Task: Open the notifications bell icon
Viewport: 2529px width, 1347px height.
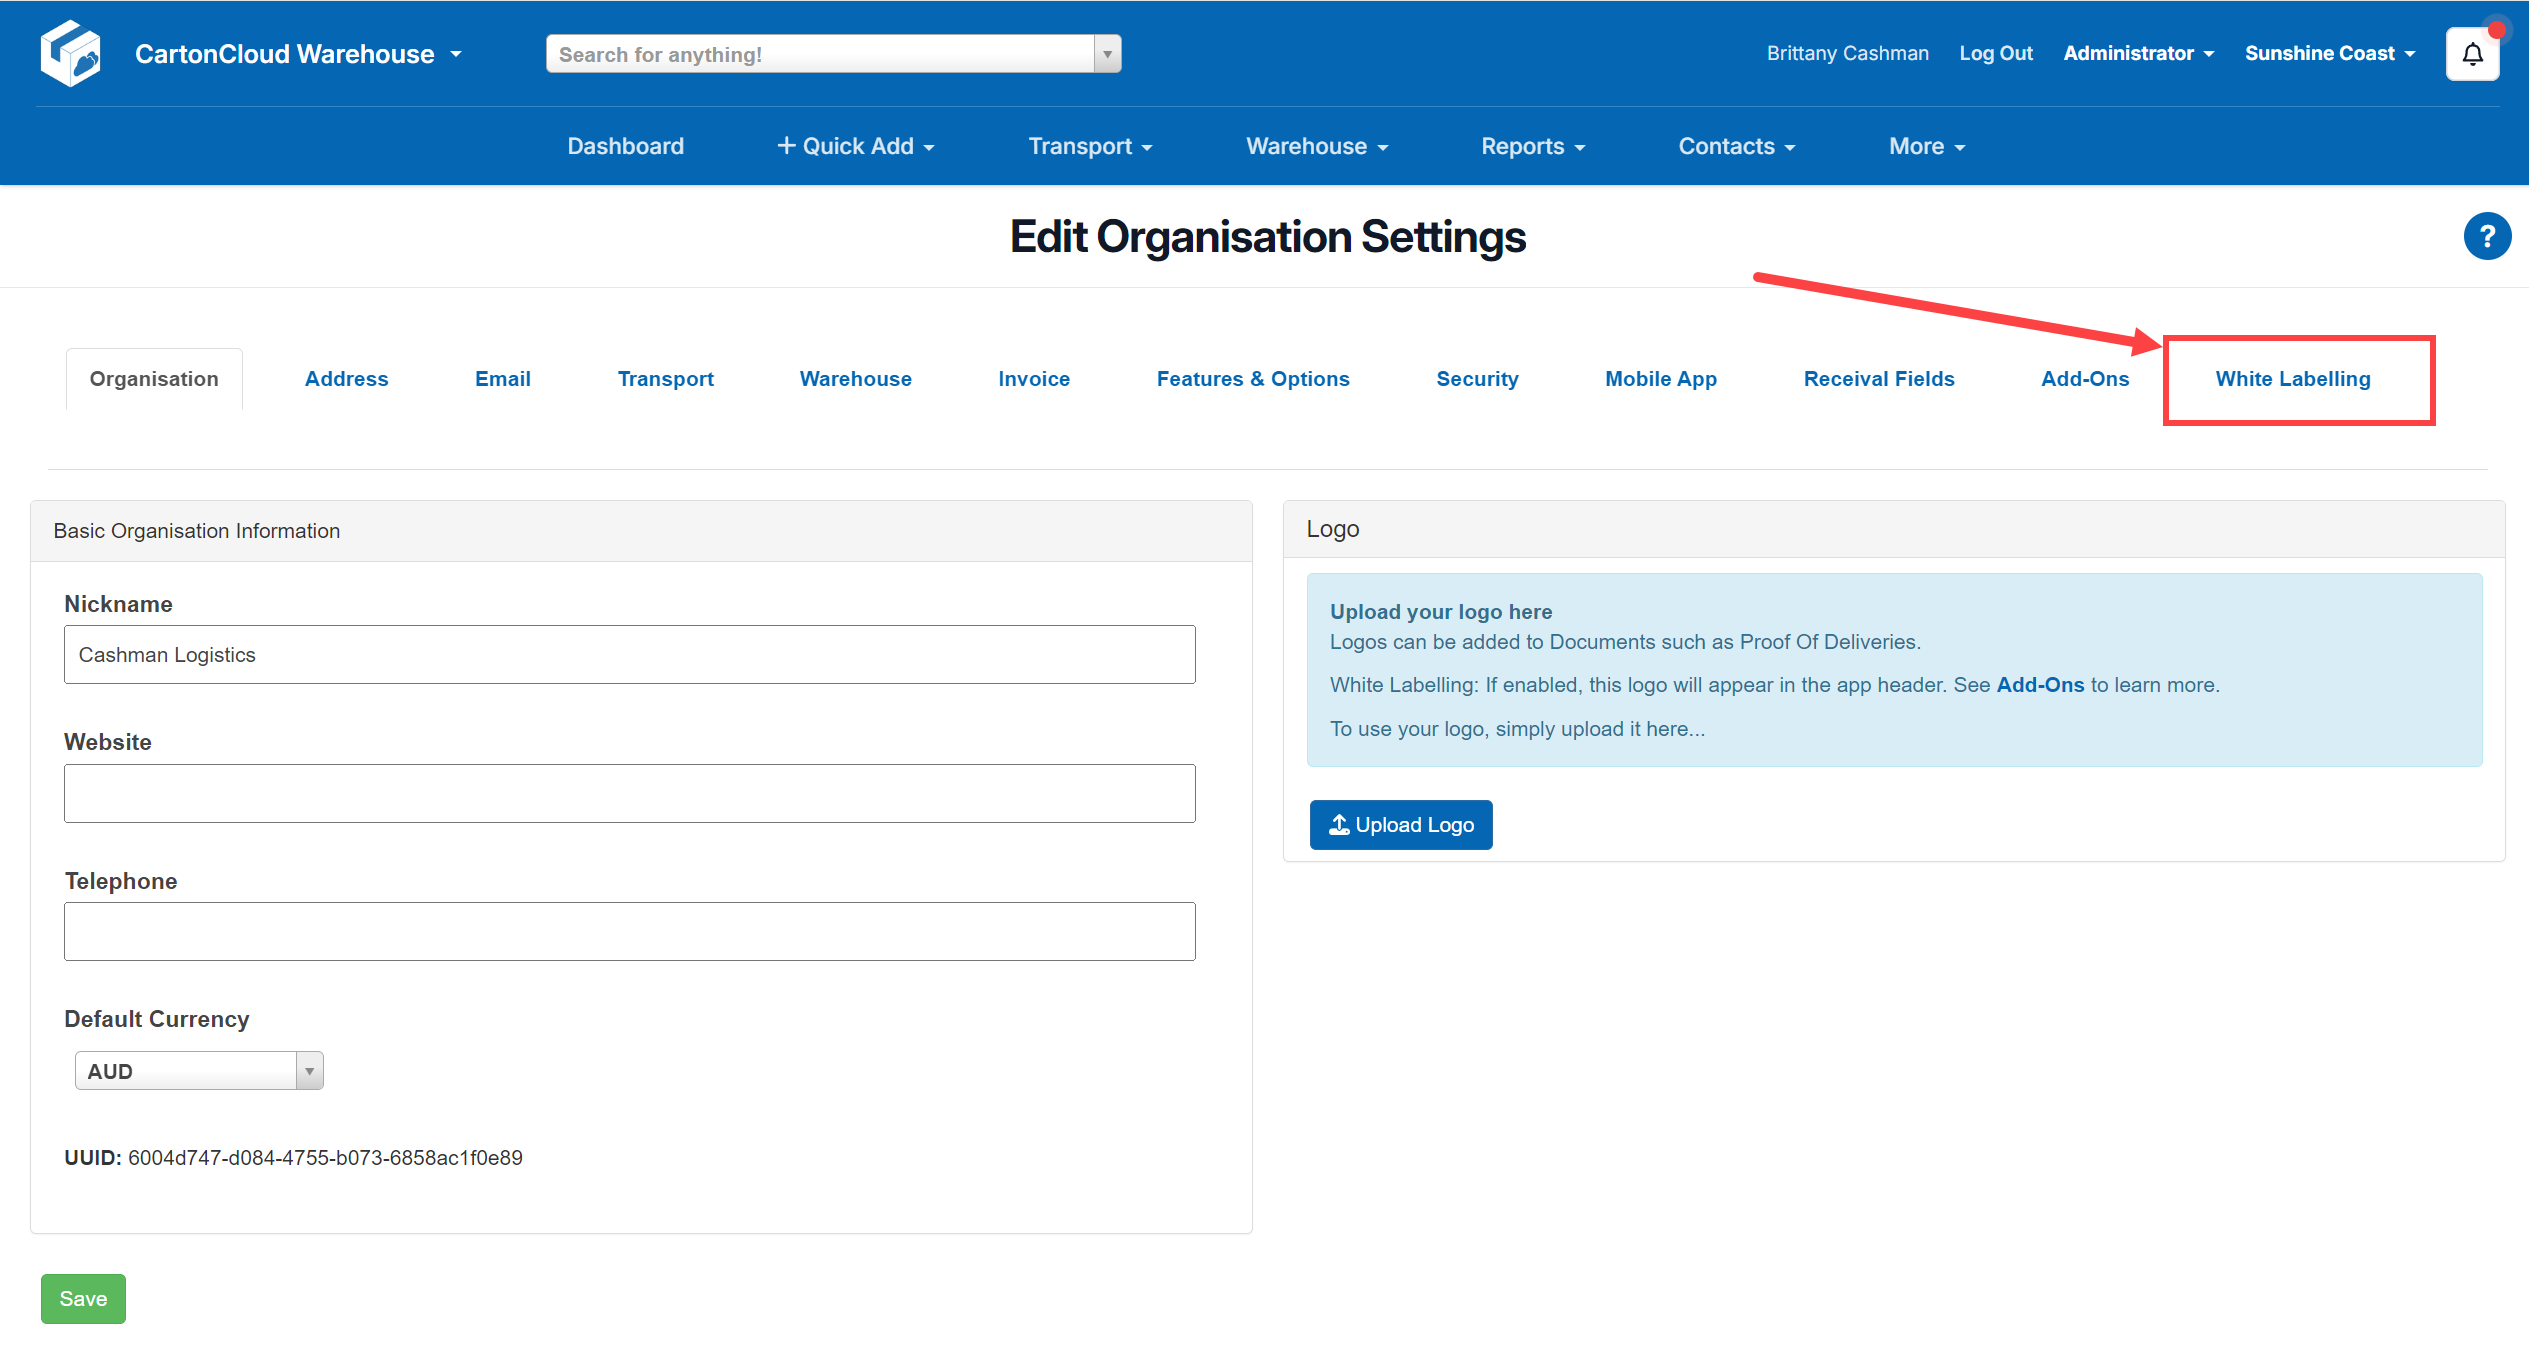Action: [x=2472, y=53]
